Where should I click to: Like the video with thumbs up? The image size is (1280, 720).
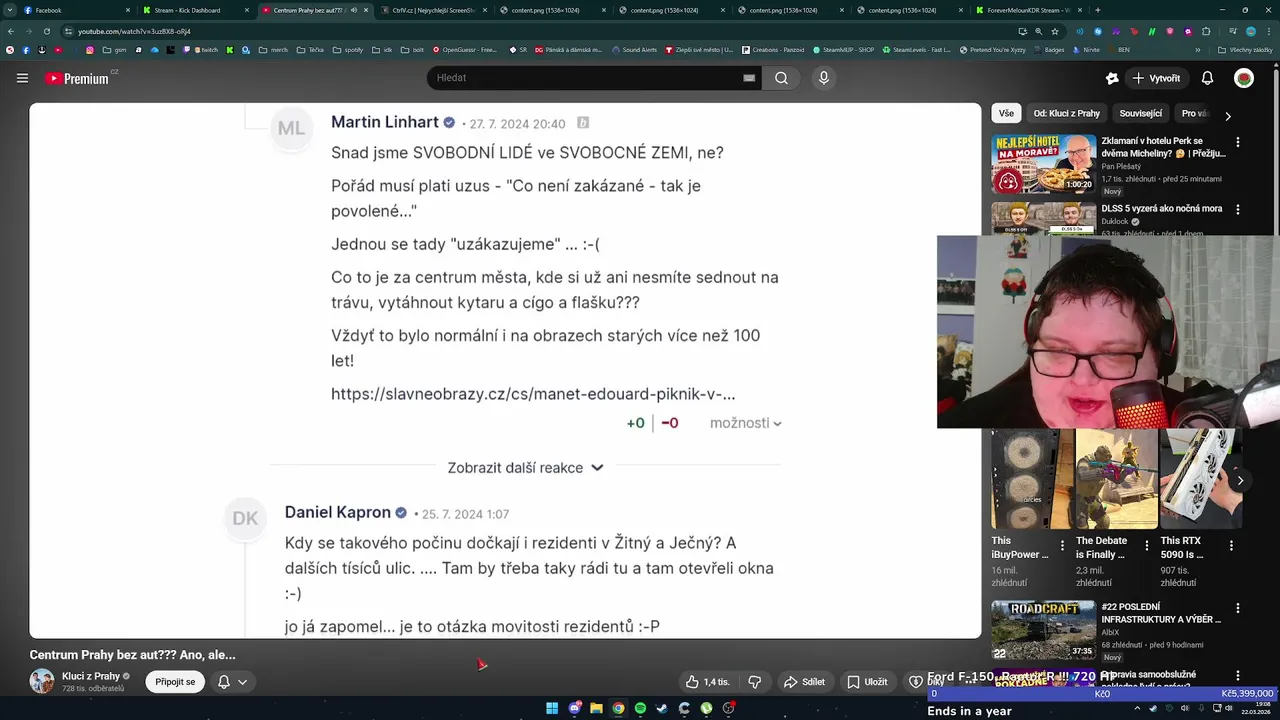(x=707, y=682)
